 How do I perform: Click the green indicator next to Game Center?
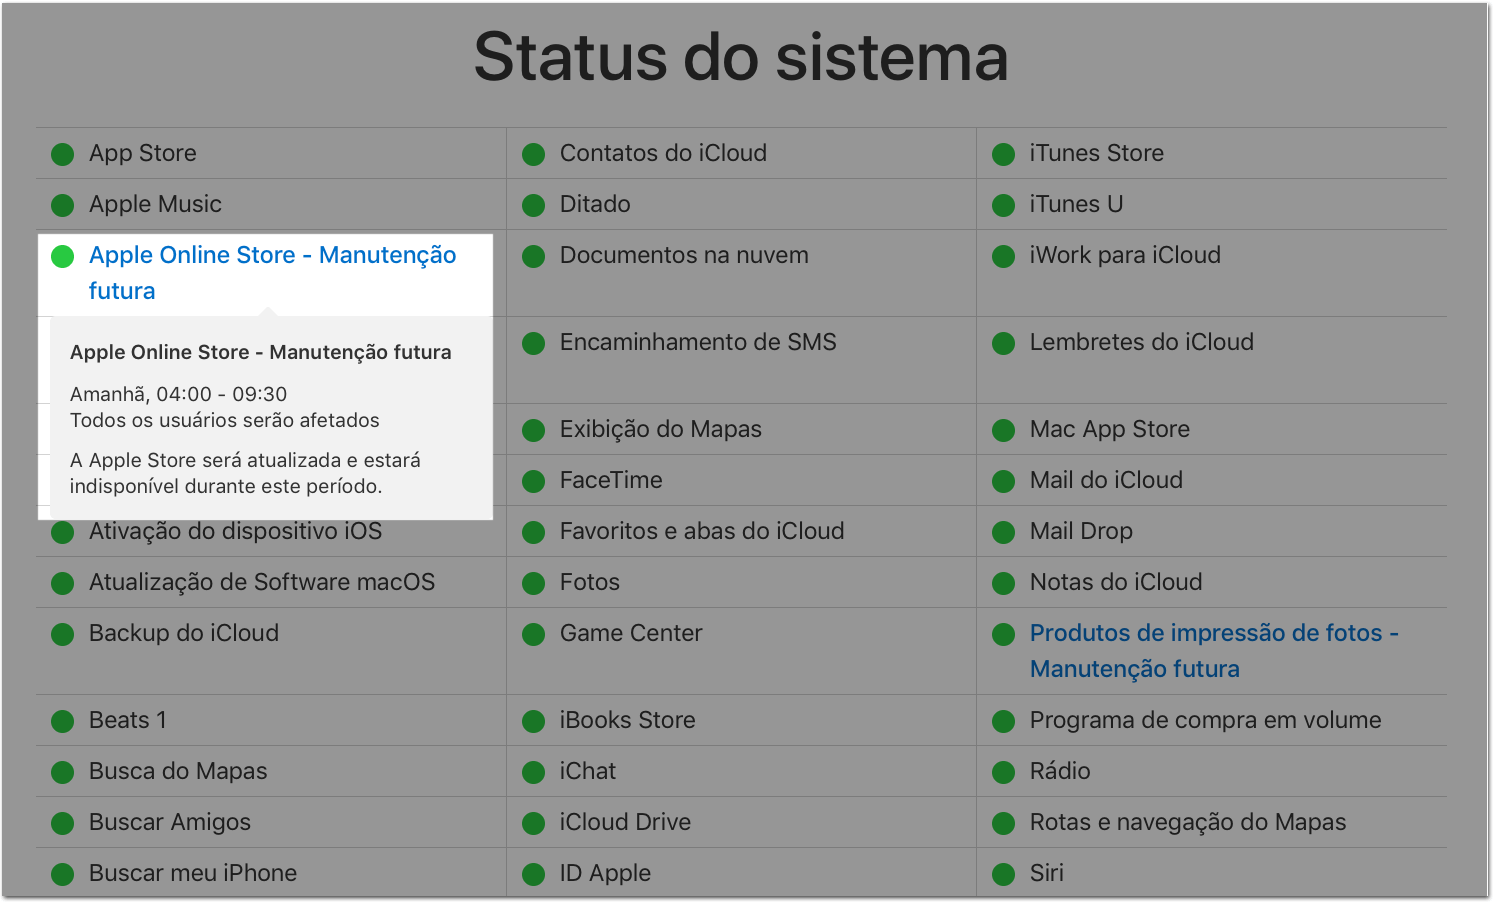click(x=534, y=634)
